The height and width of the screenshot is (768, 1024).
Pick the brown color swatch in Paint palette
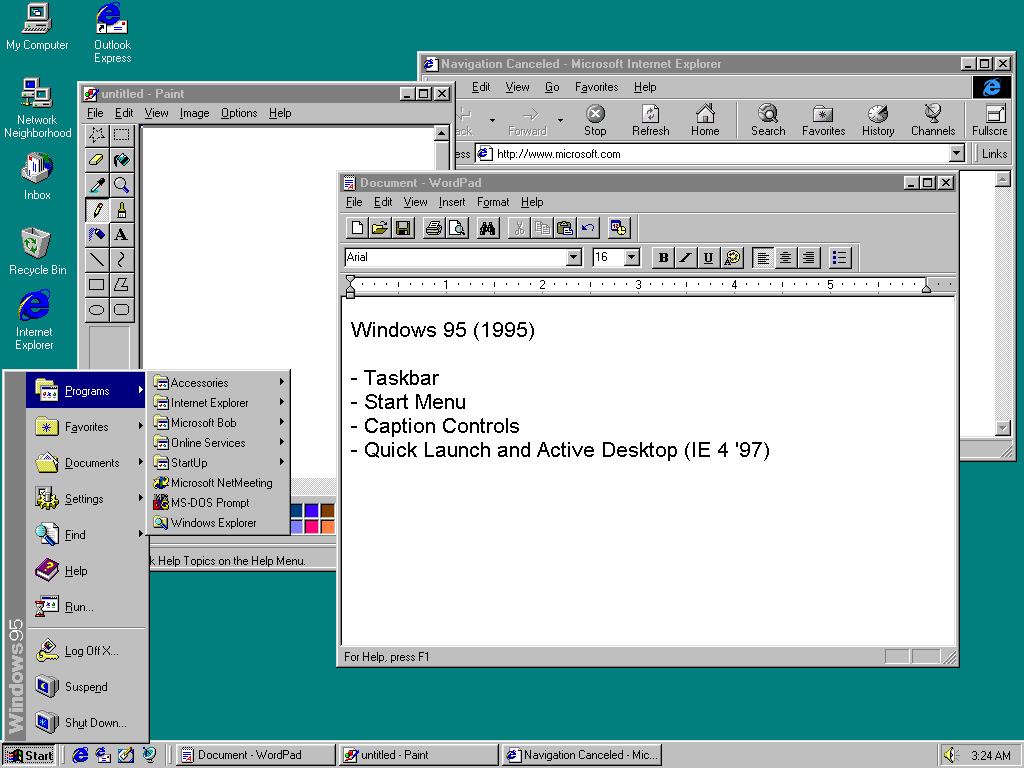(x=327, y=511)
